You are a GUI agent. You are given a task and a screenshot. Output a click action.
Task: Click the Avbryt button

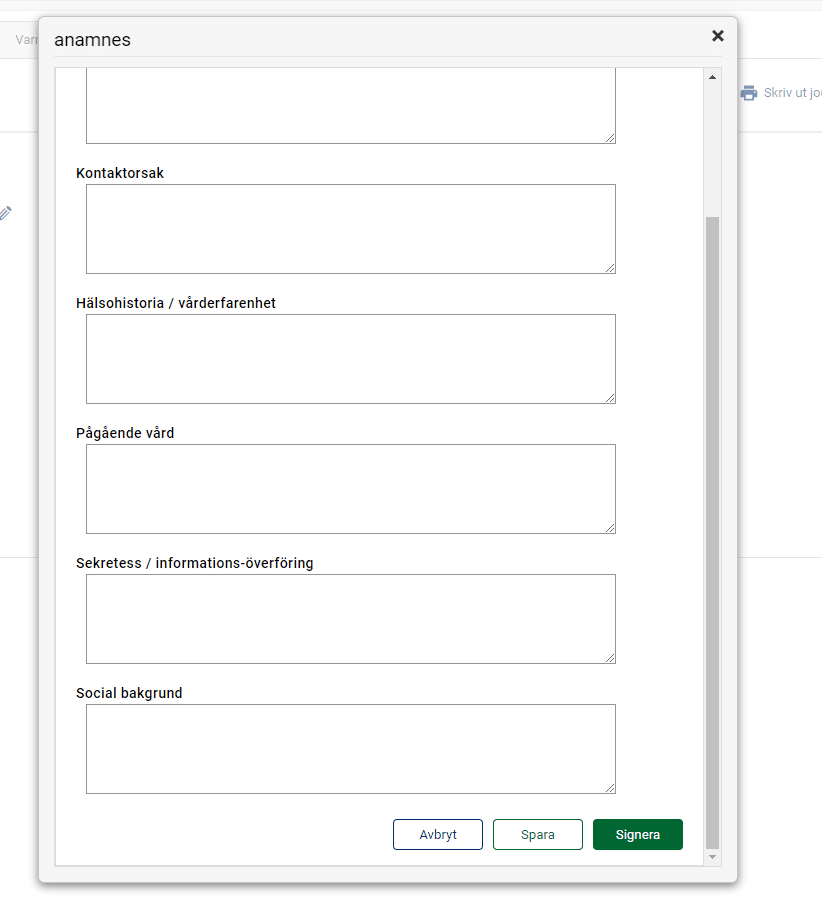point(438,835)
